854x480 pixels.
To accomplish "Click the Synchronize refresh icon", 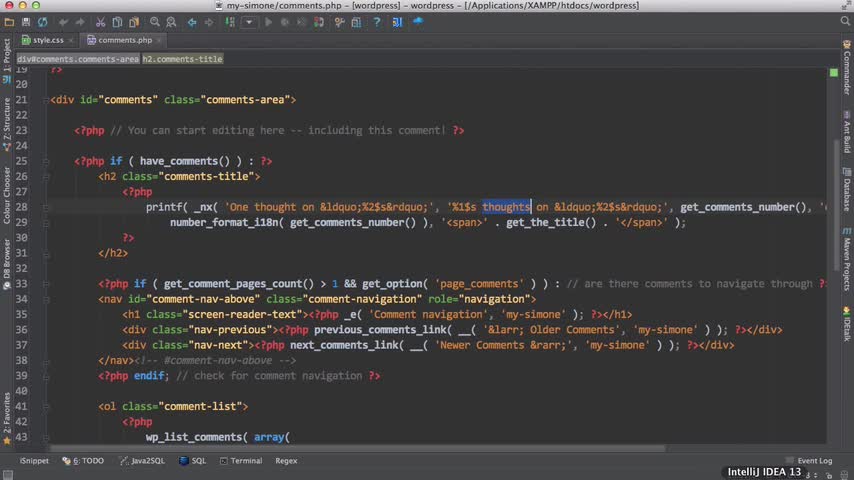I will (x=42, y=22).
